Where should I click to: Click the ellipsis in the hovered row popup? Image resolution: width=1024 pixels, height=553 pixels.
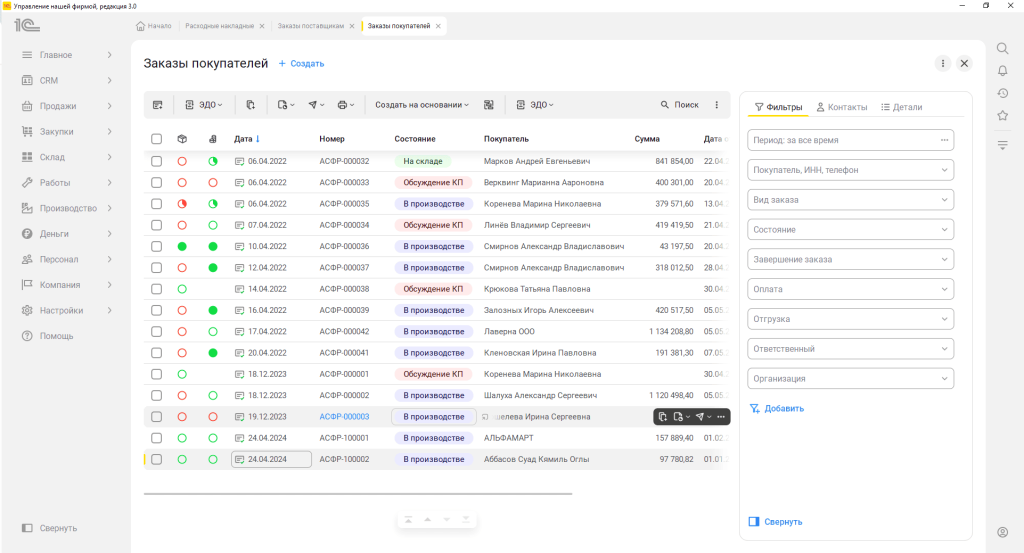[721, 417]
